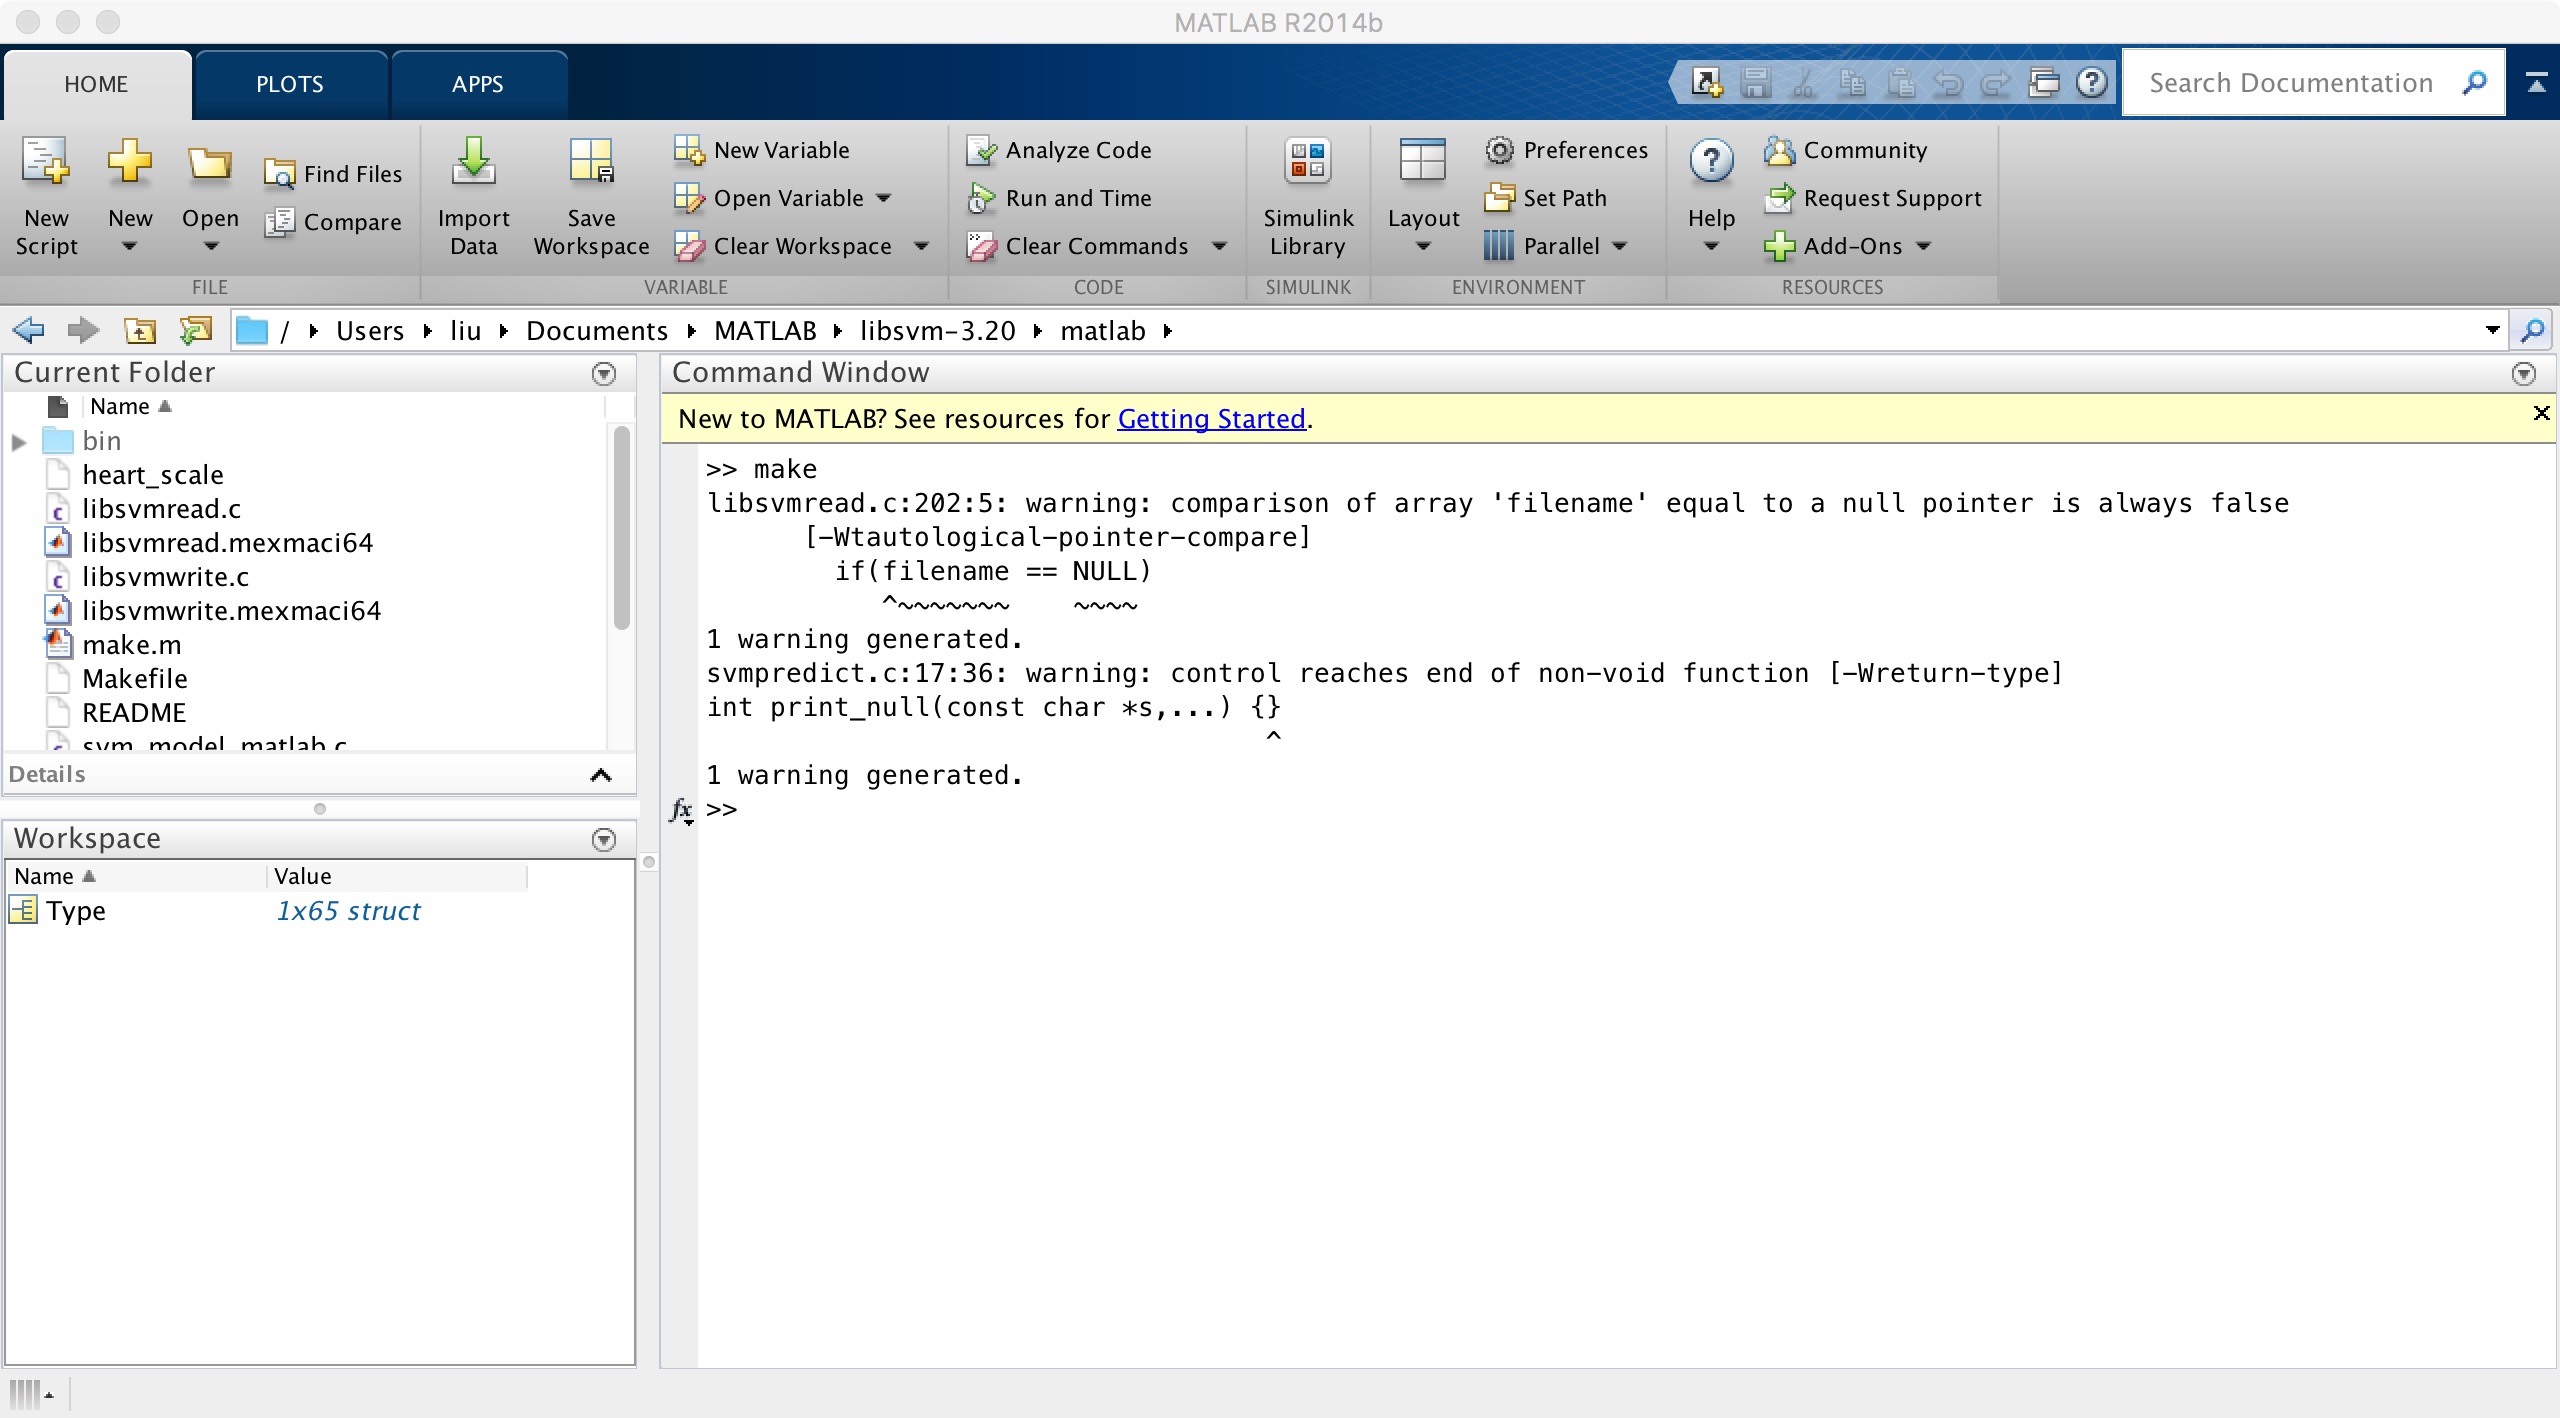Minimize the toolstrip ribbon

coord(2536,82)
